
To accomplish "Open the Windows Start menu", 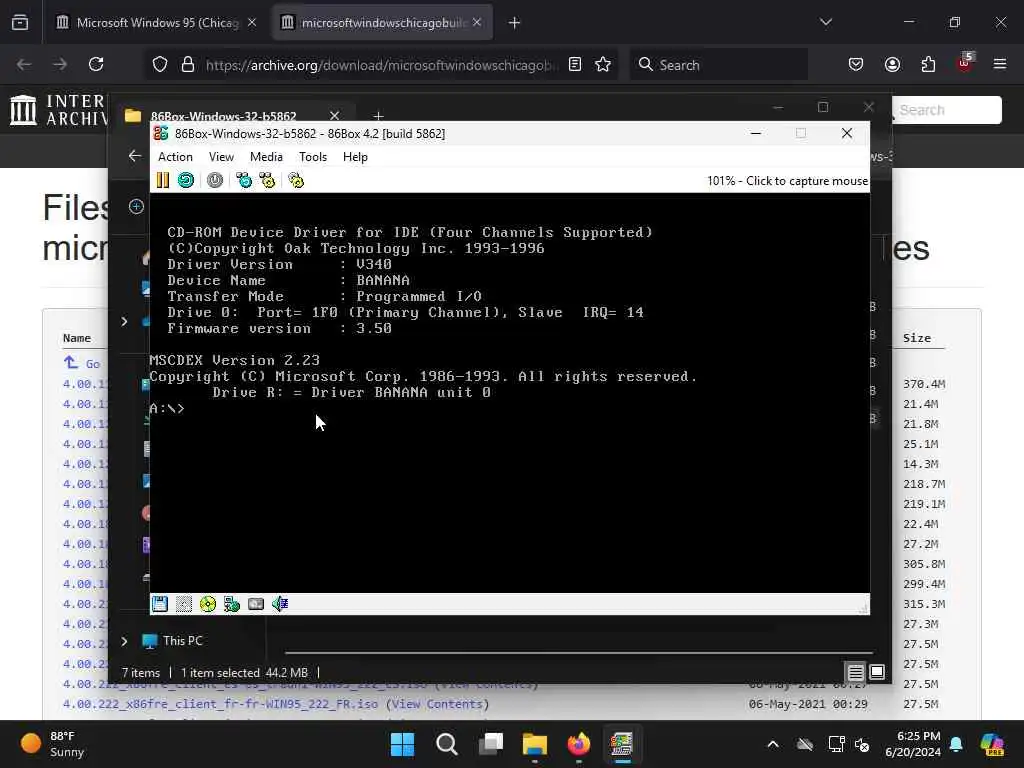I will [x=402, y=744].
